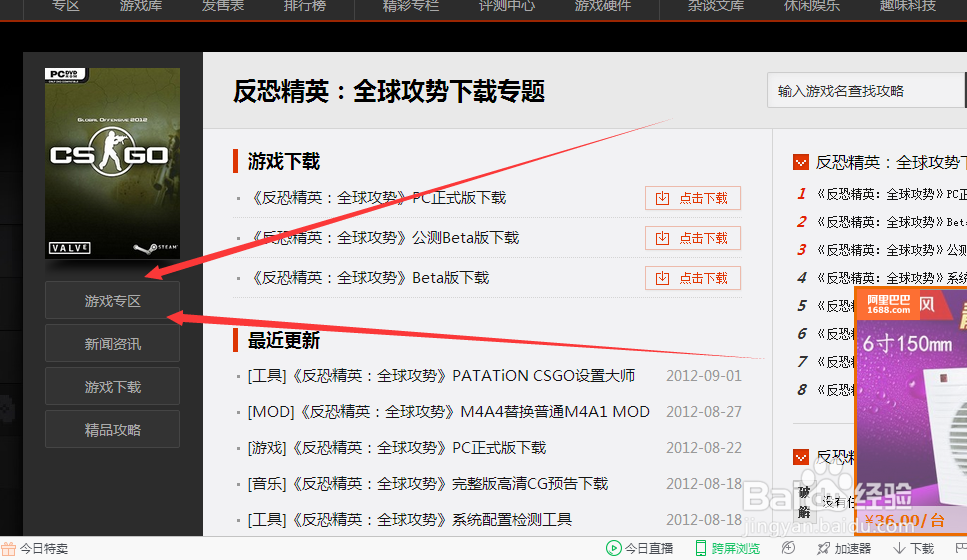Open 《反恐精英：全球攻势》Beta版下载 link
Screen dimensions: 967x560
point(369,278)
